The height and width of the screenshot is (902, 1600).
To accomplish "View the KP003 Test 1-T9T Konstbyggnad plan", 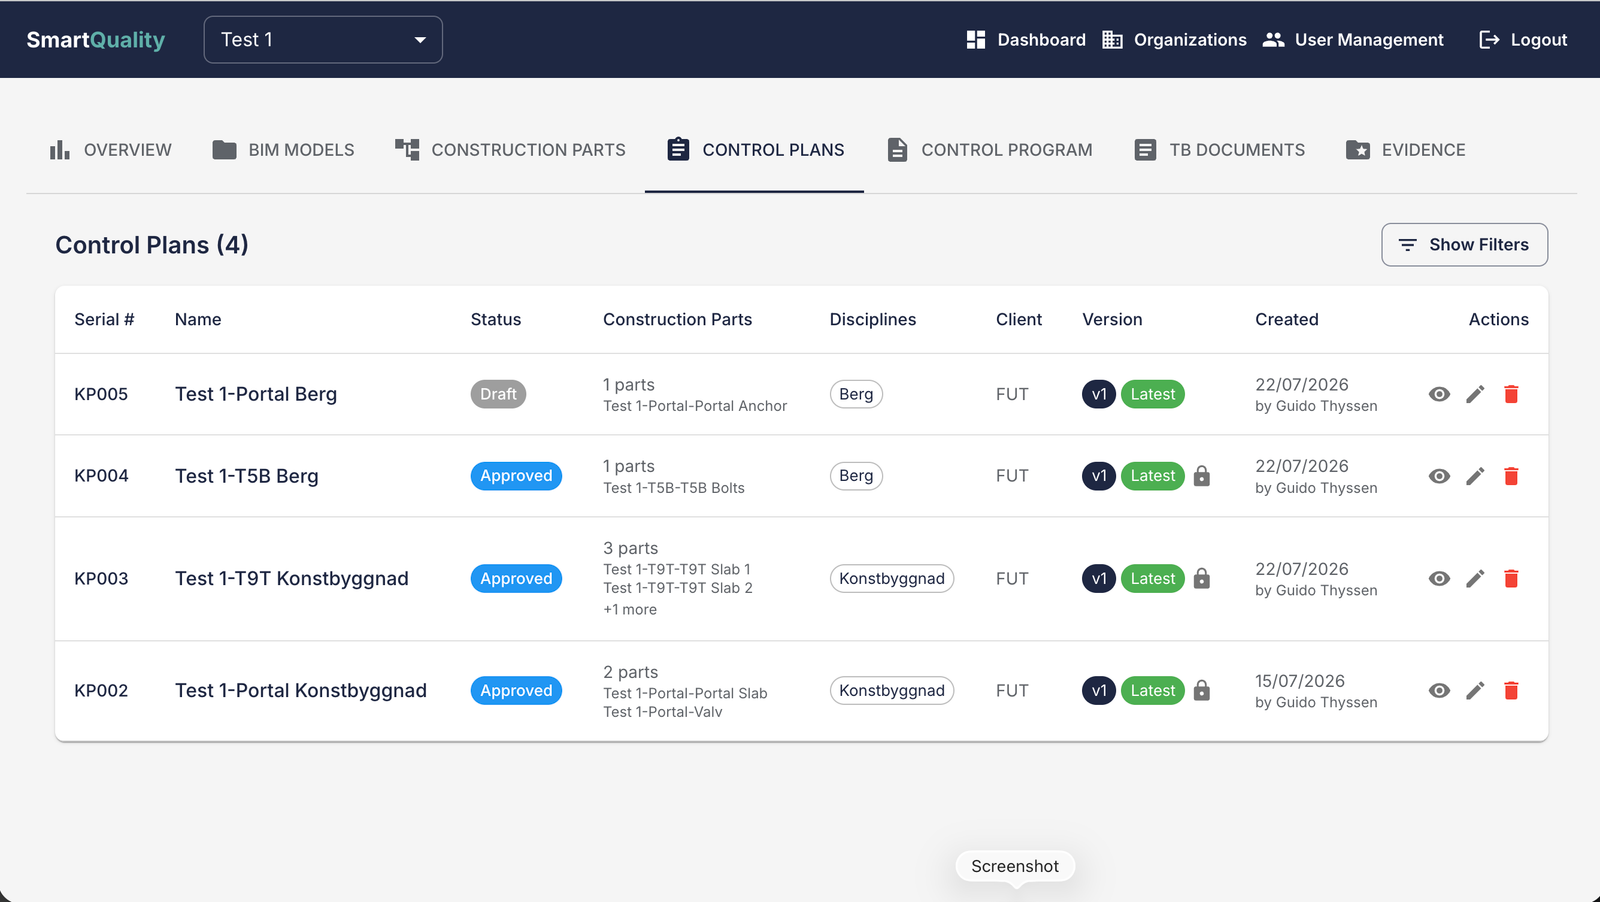I will (1439, 578).
